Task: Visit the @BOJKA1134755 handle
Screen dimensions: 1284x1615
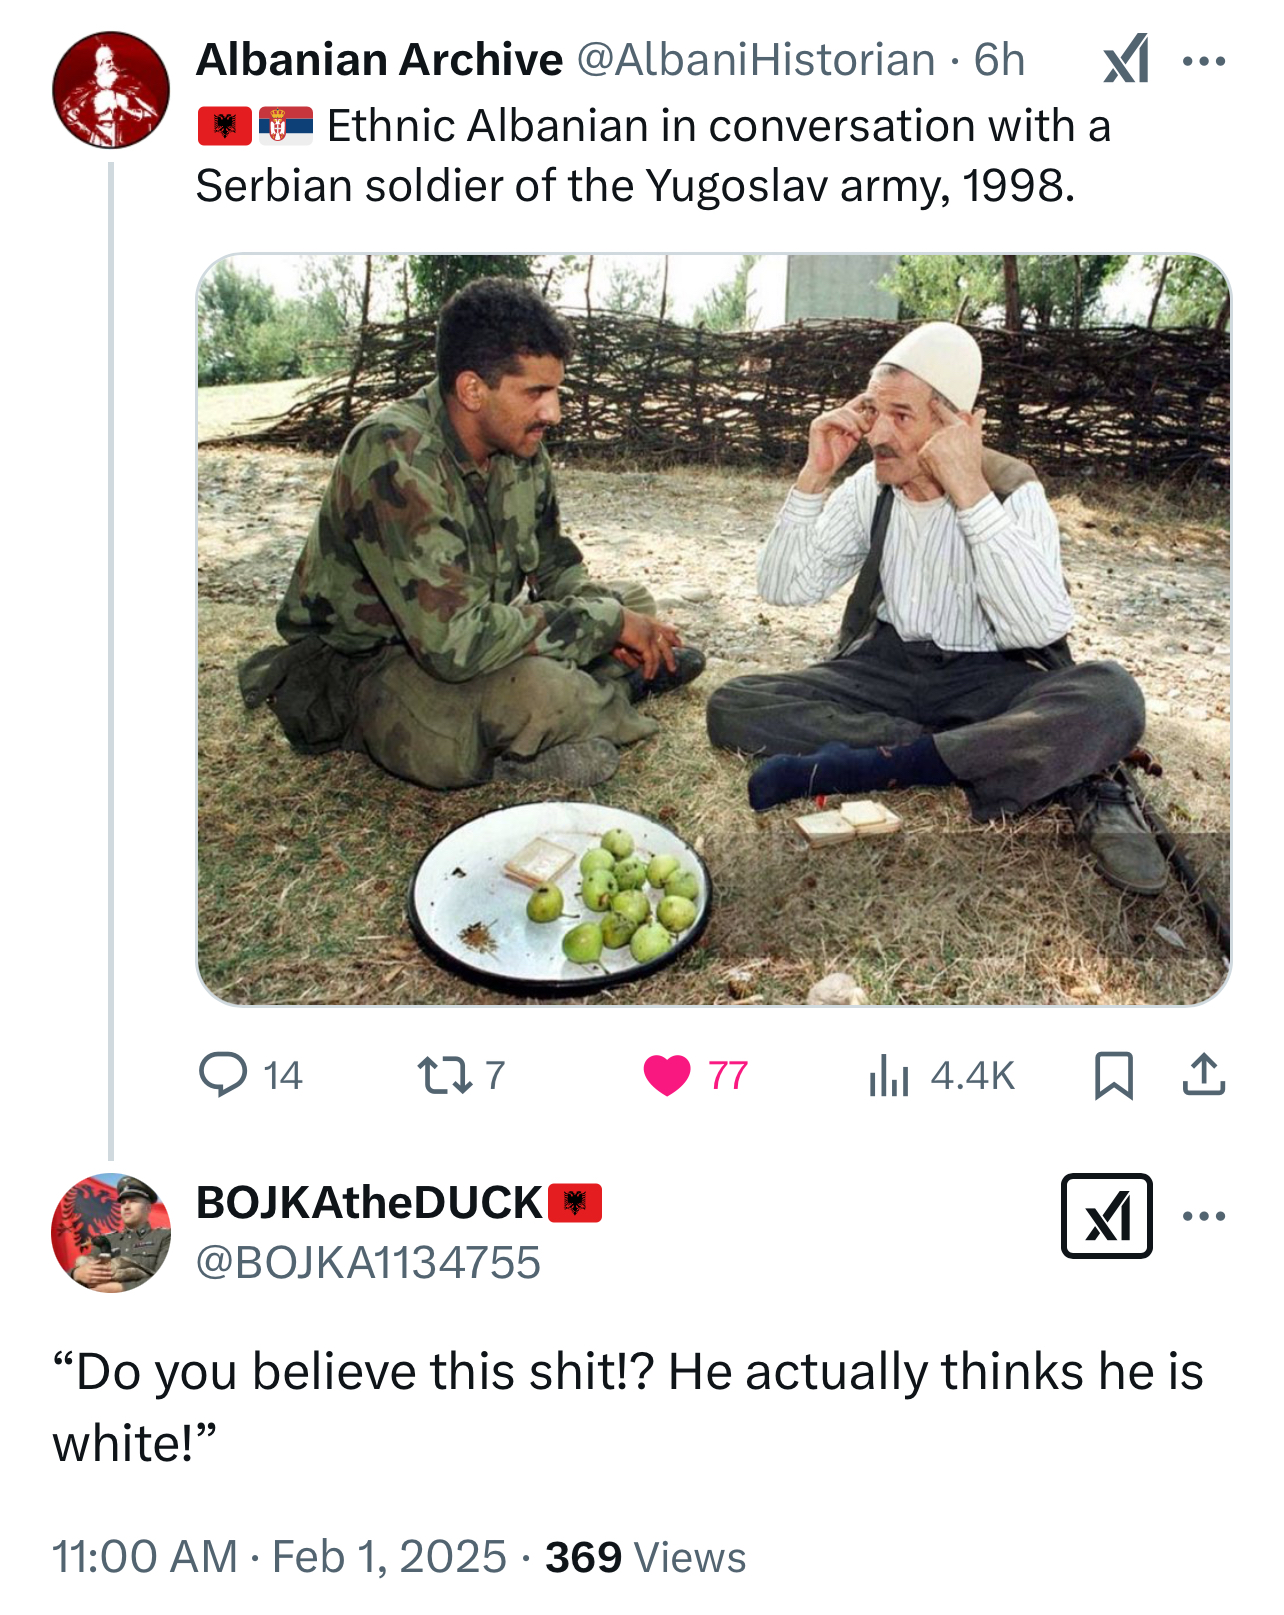Action: tap(368, 1262)
